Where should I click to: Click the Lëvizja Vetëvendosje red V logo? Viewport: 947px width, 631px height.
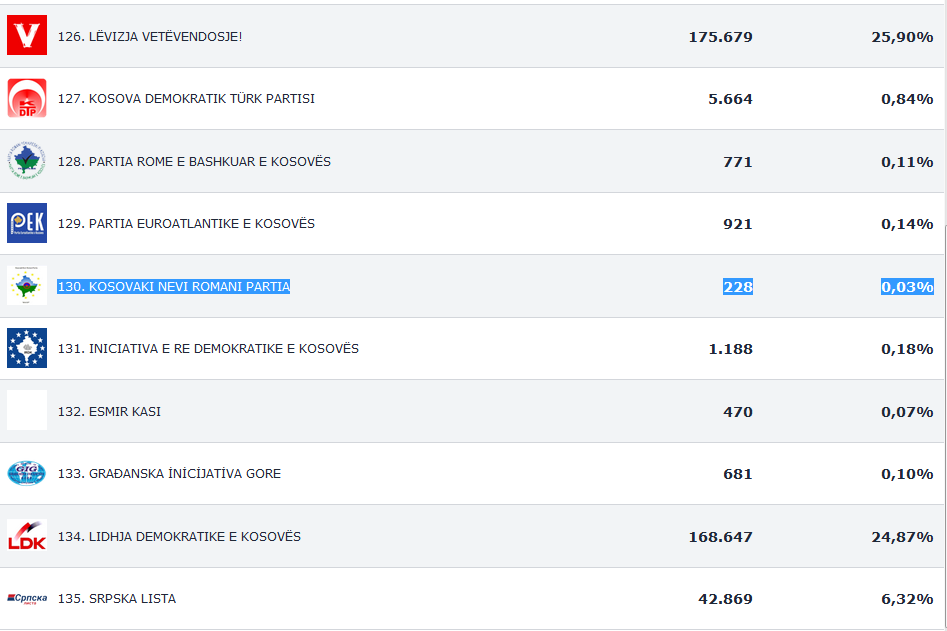[x=27, y=36]
